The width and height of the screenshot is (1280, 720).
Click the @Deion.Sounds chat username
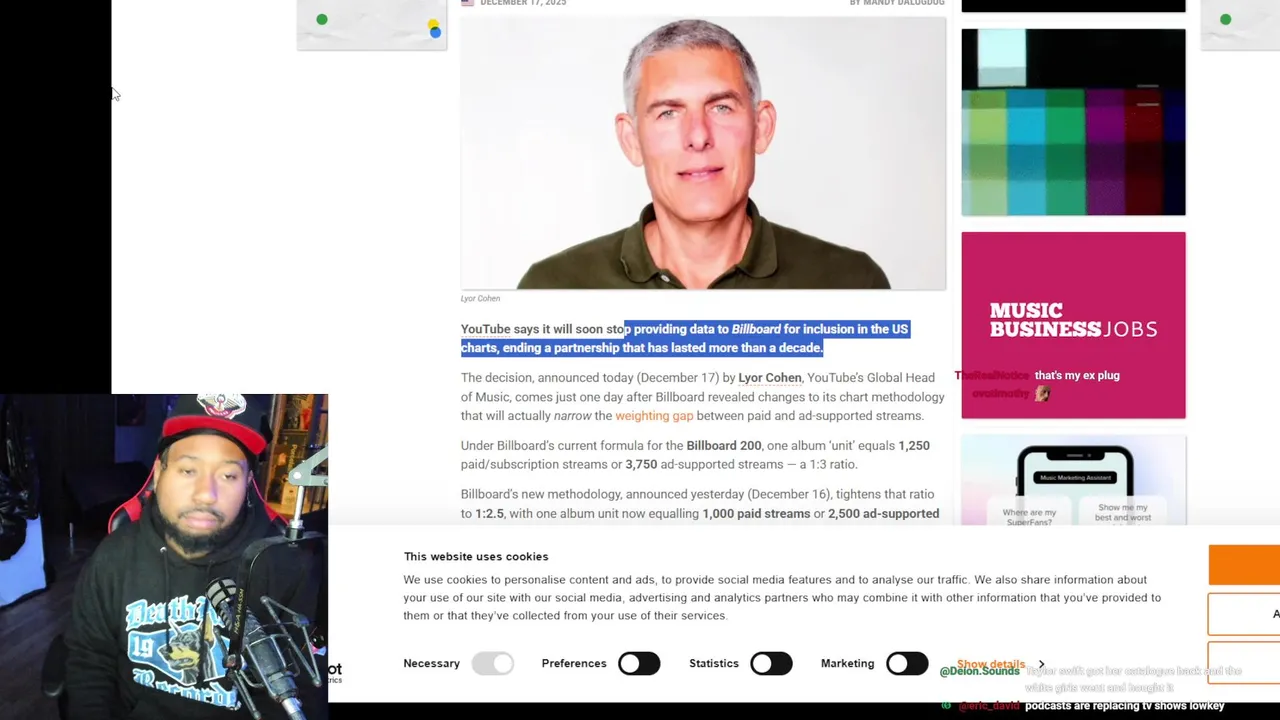(980, 671)
